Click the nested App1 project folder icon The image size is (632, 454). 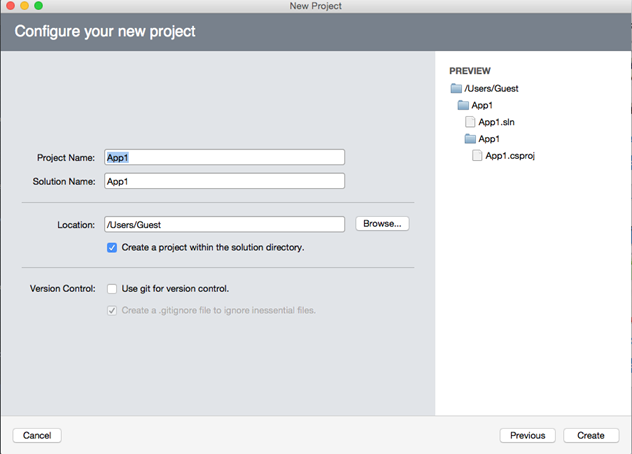coord(470,139)
